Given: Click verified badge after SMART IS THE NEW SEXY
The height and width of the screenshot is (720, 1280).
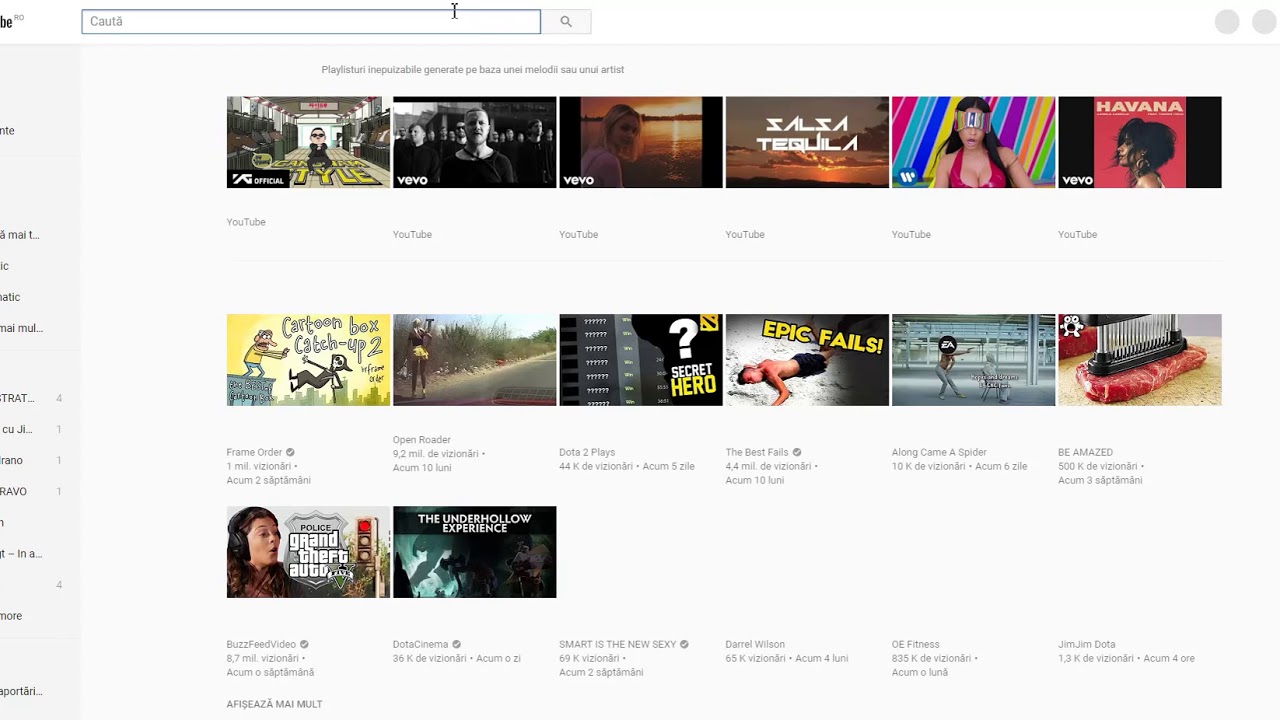Looking at the screenshot, I should coord(684,644).
